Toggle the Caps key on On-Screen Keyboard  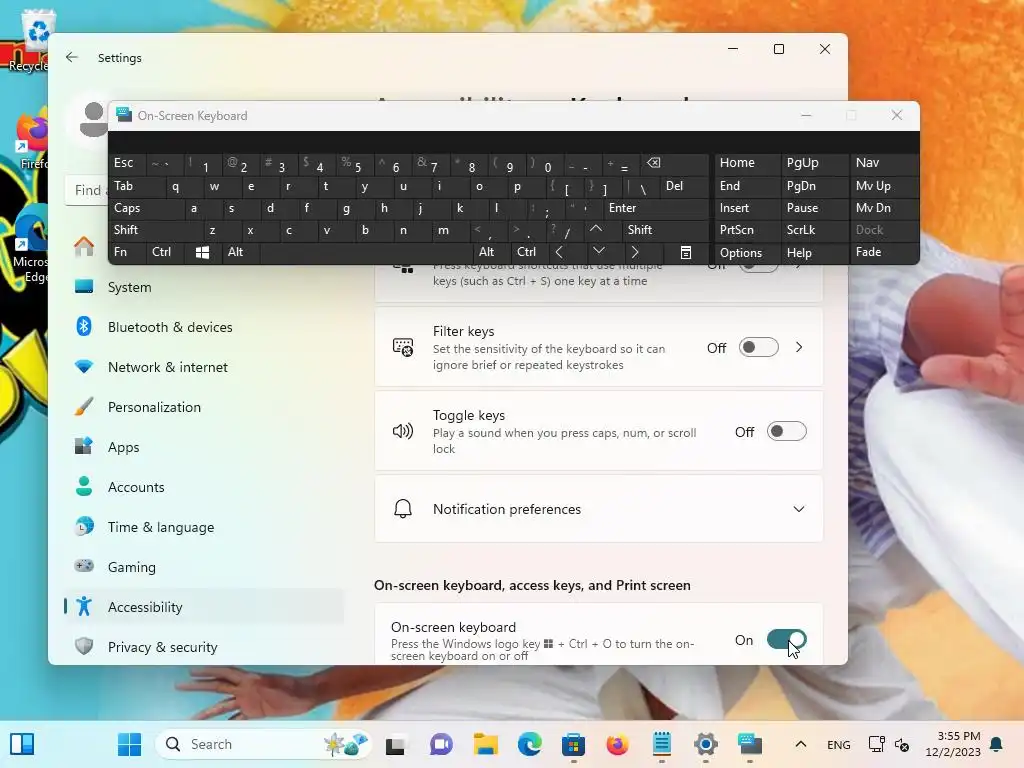click(x=145, y=208)
